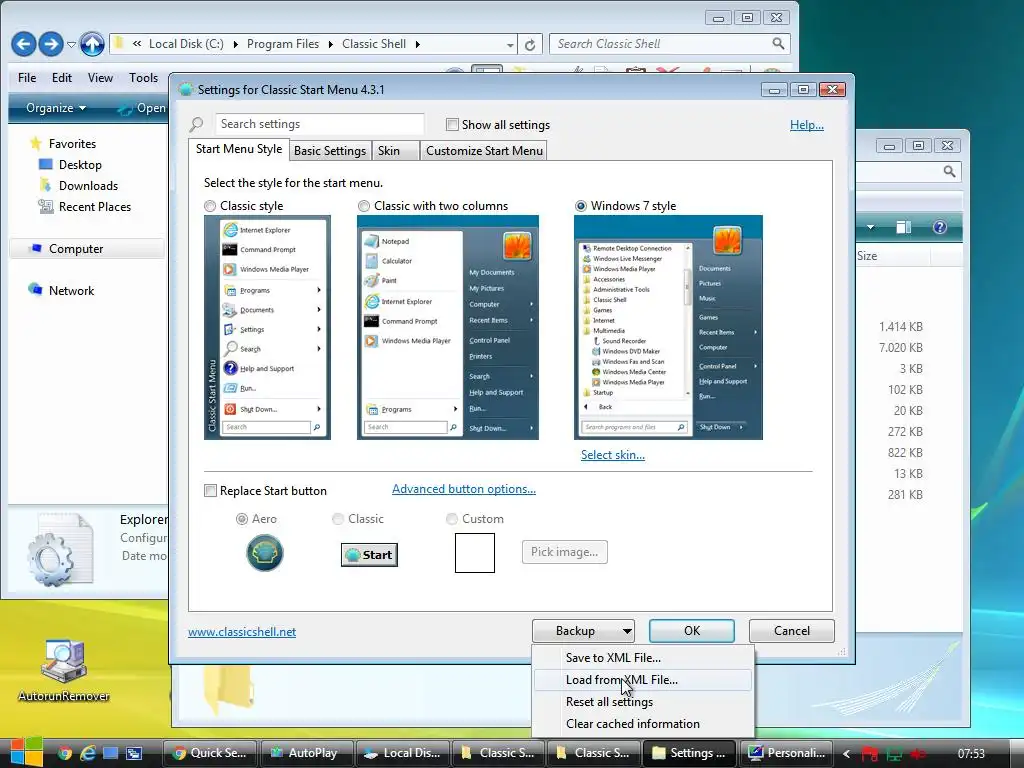
Task: Click the Up one level arrow button
Action: point(92,44)
